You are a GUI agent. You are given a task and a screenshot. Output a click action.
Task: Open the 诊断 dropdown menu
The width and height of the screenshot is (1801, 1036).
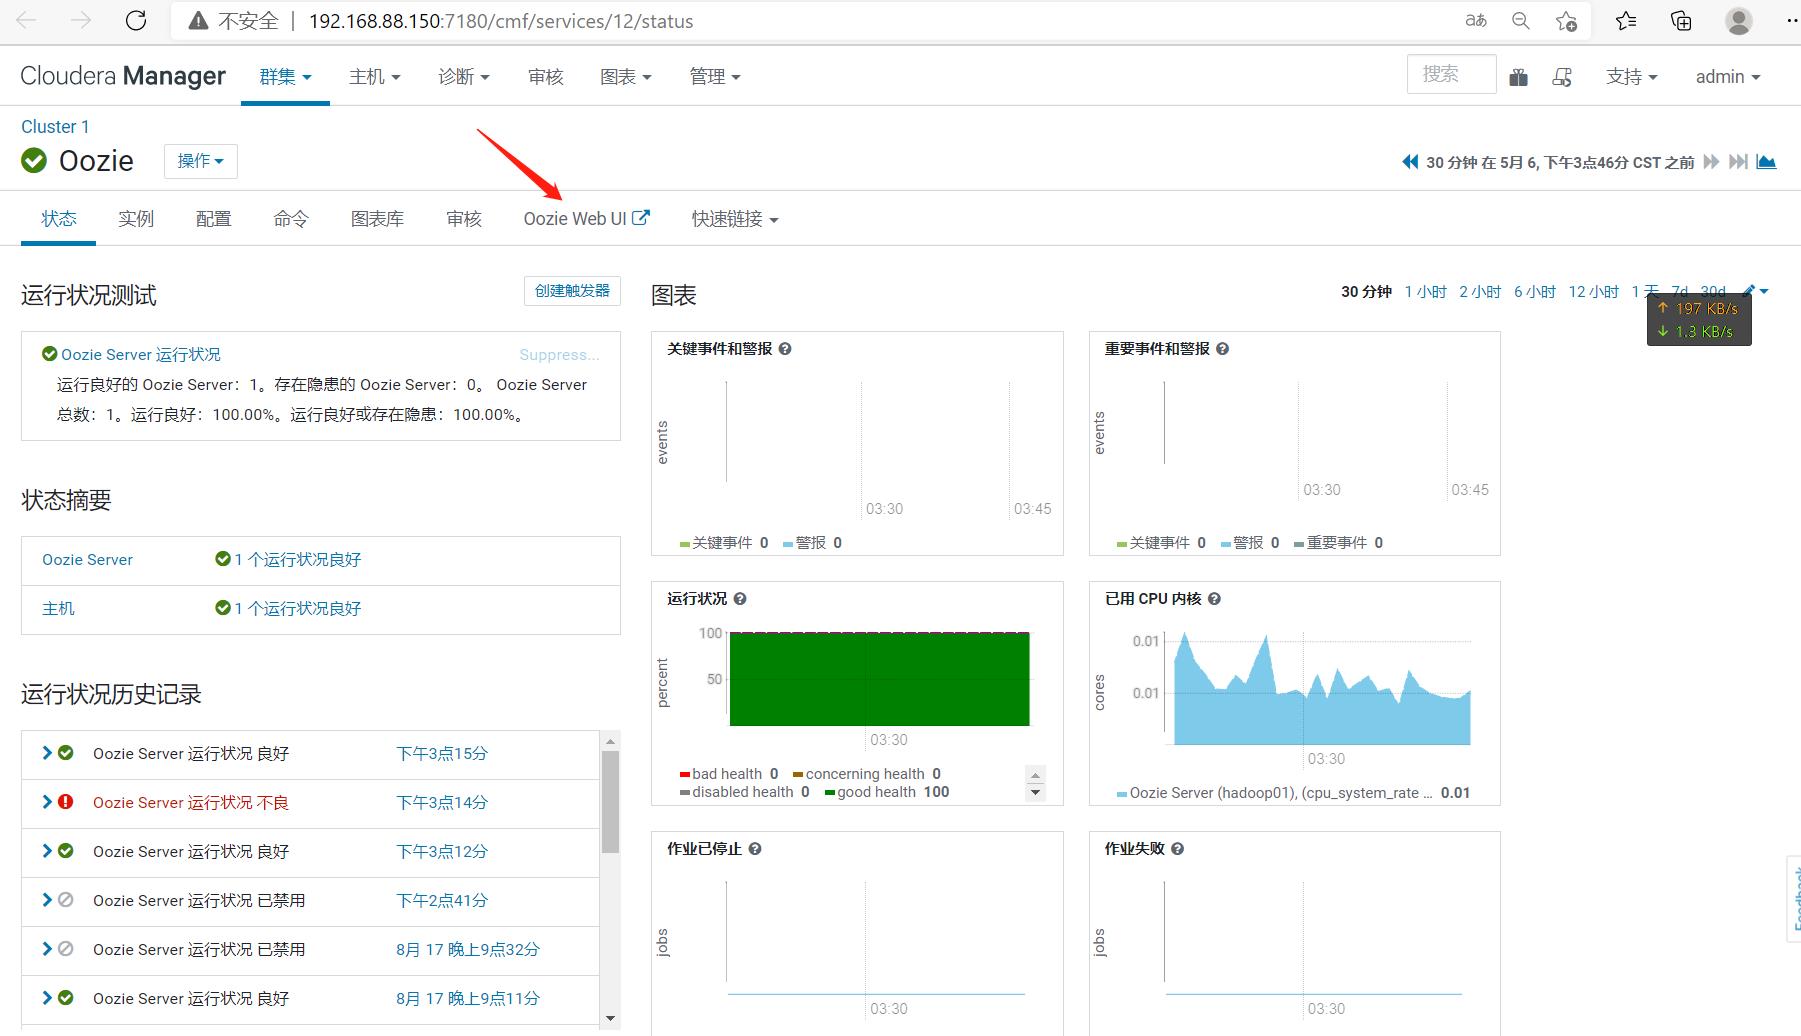[464, 77]
